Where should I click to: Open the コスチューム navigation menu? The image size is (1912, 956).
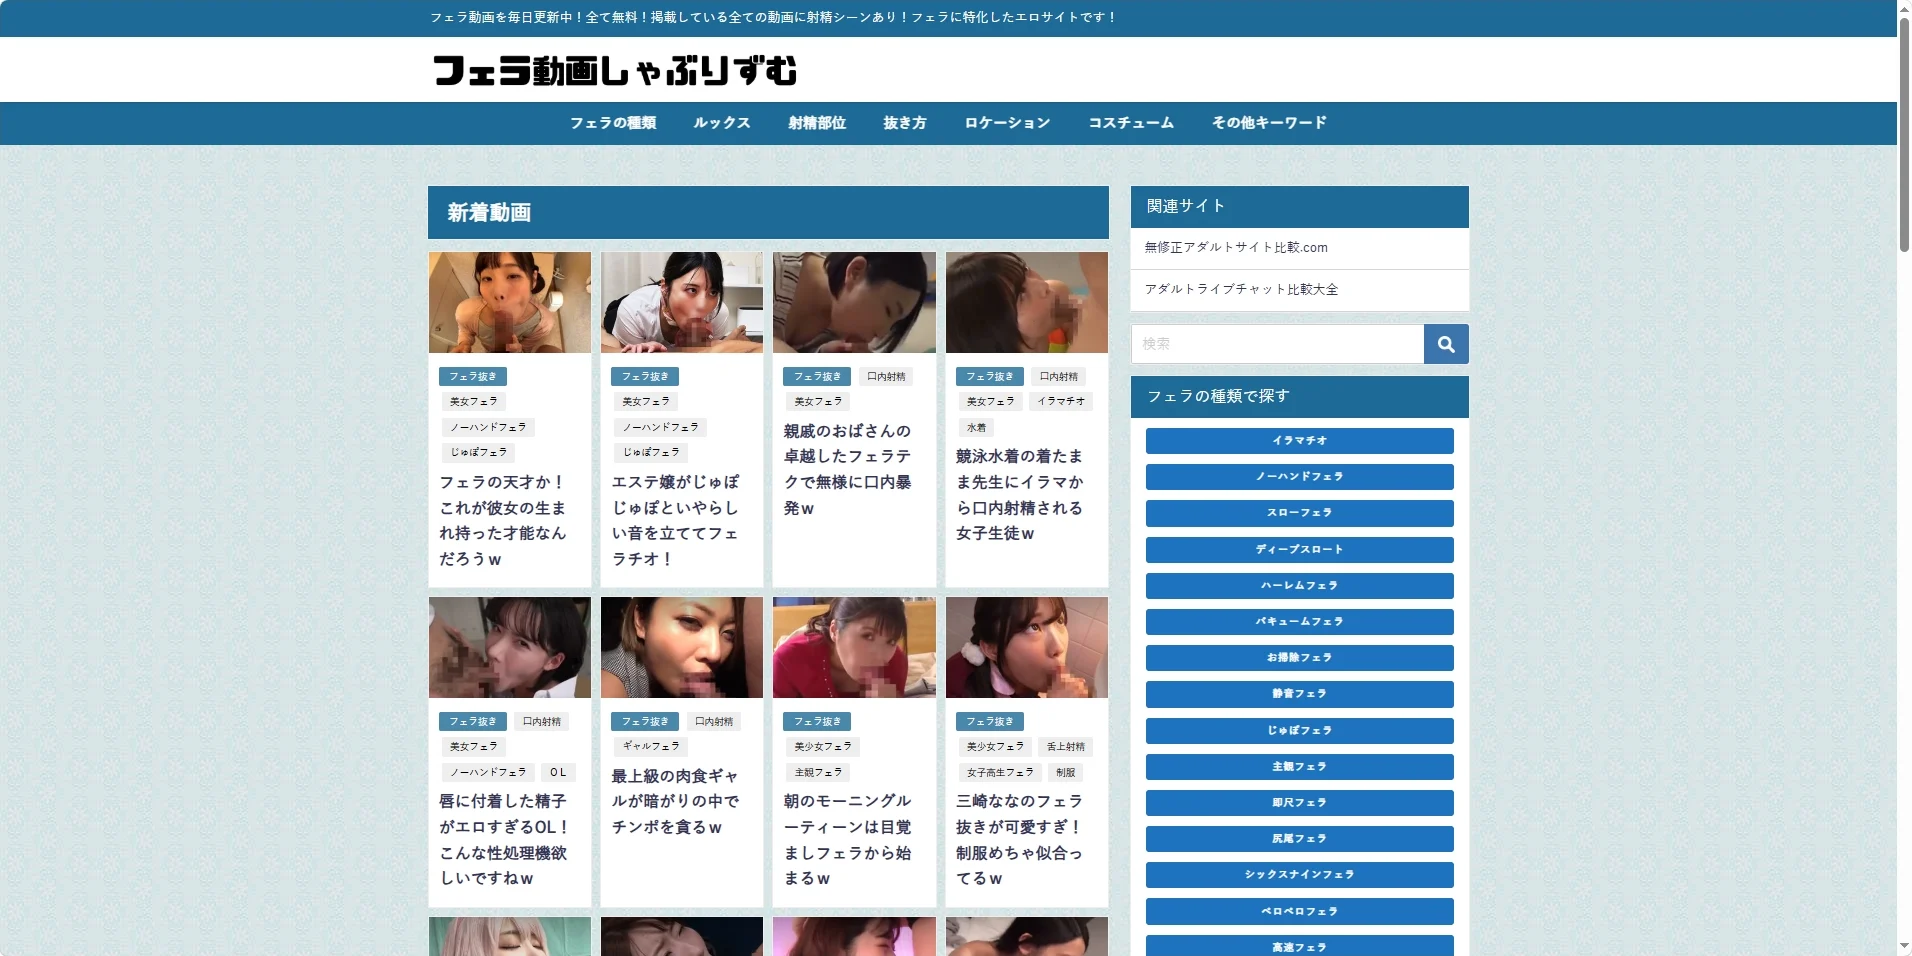(1131, 123)
